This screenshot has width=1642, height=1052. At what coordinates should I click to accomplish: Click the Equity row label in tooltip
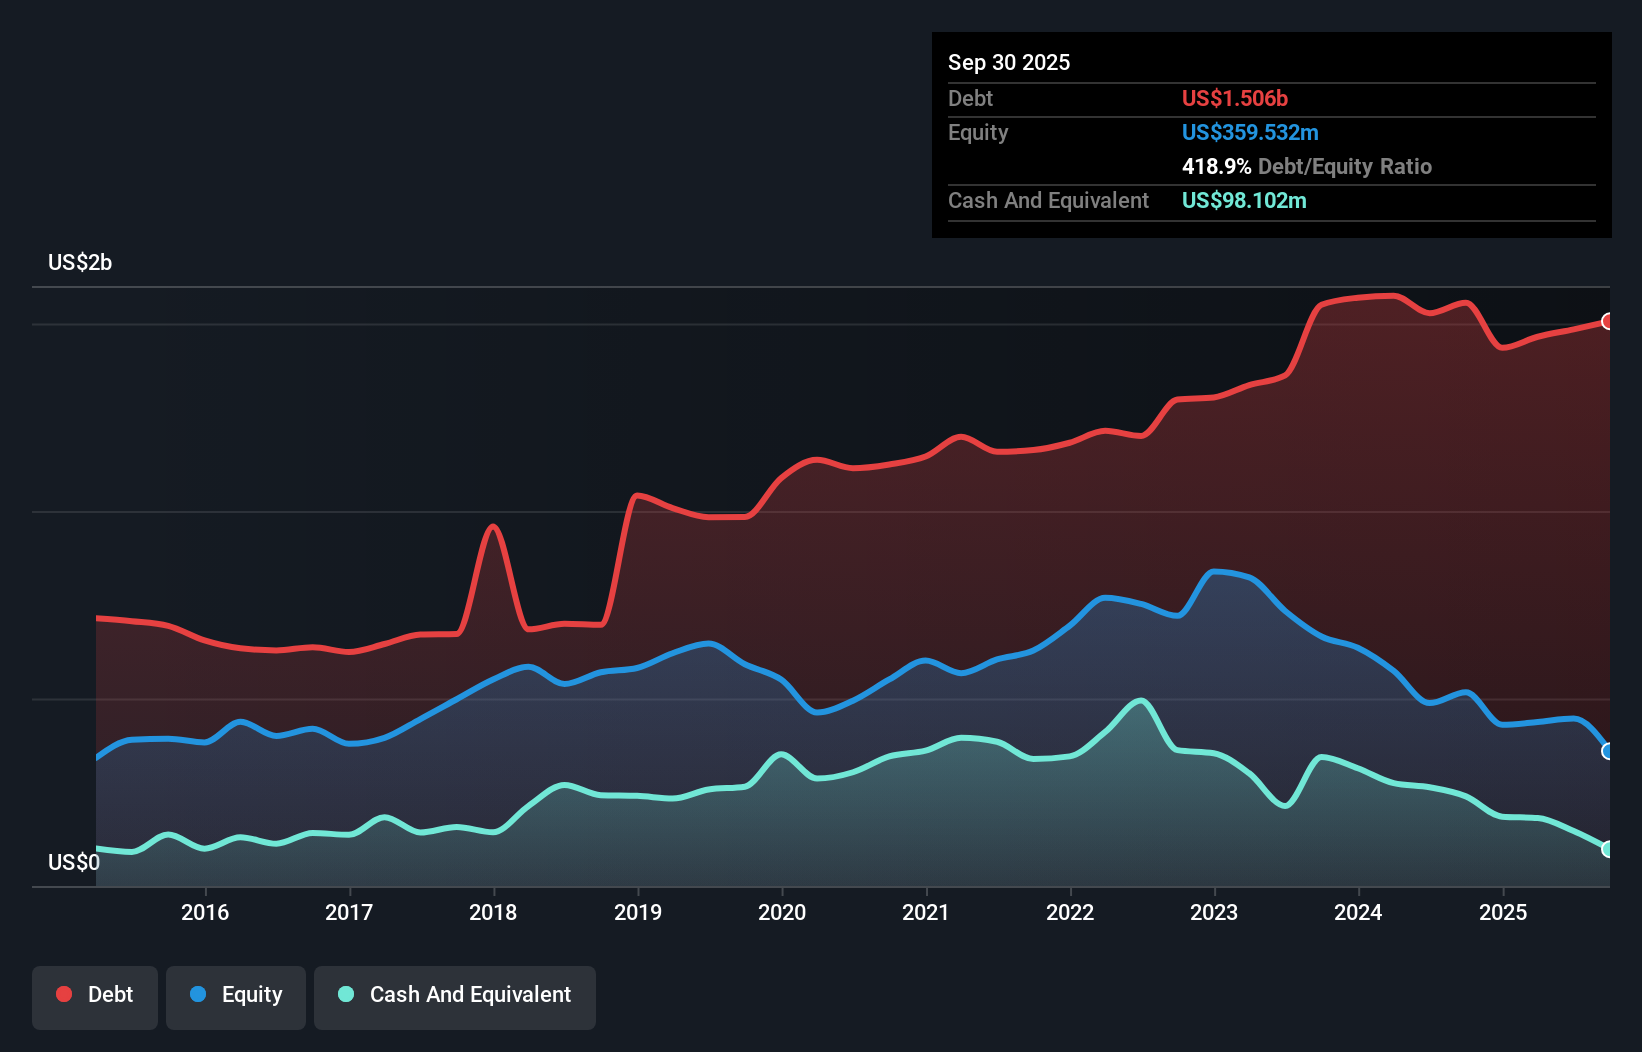coord(978,133)
